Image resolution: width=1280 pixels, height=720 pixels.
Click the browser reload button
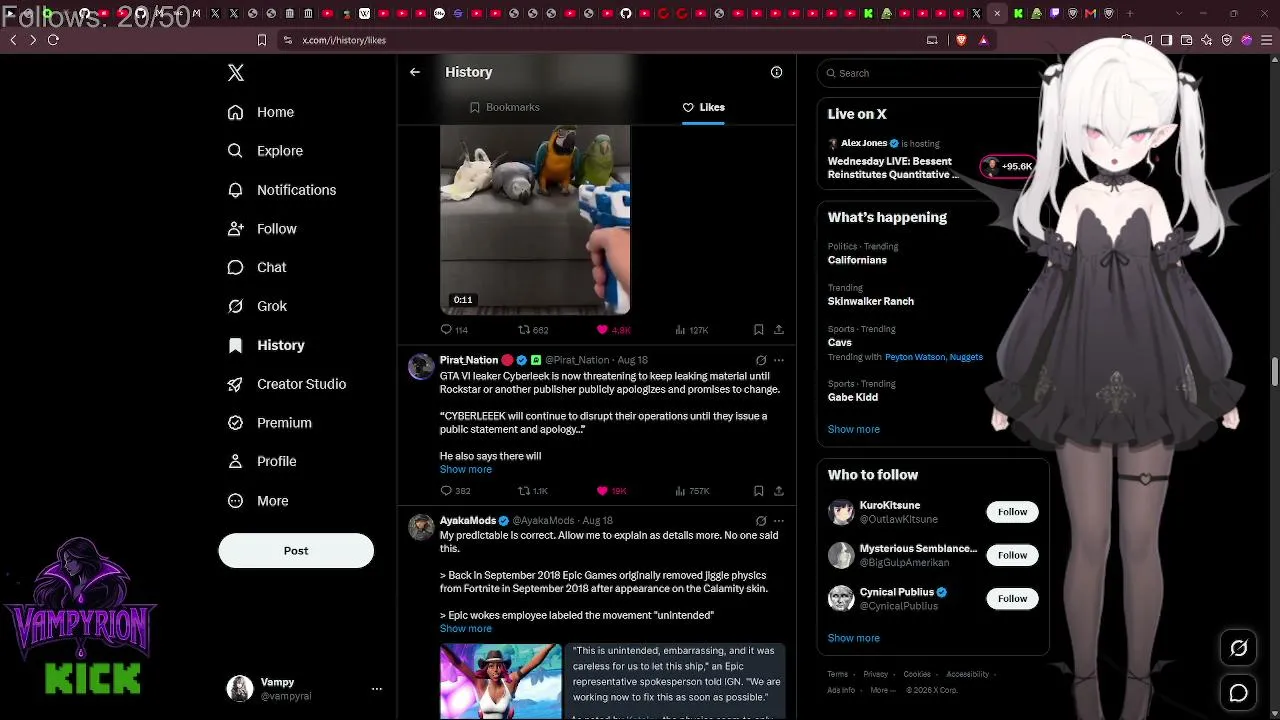tap(53, 40)
